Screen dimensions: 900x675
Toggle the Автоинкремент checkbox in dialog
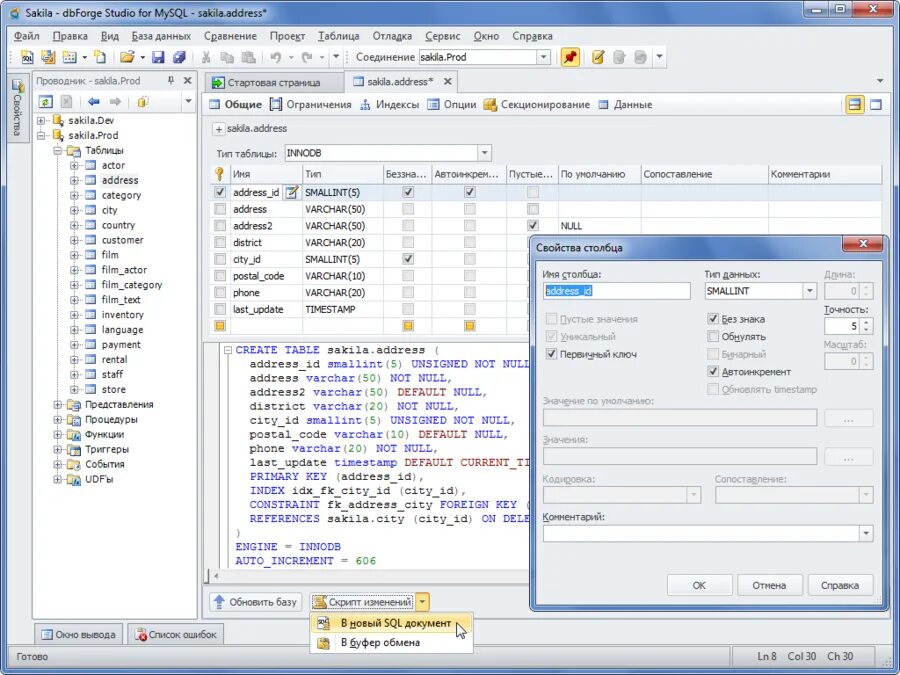pos(713,371)
